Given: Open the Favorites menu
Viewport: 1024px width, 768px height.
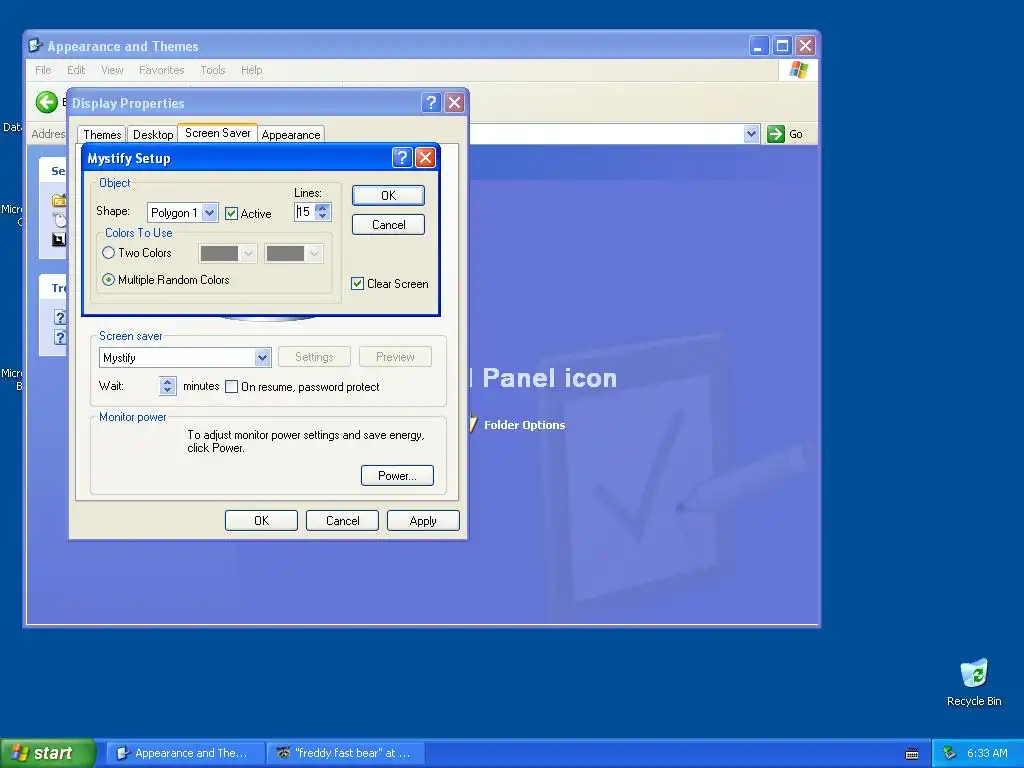Looking at the screenshot, I should click(x=161, y=70).
